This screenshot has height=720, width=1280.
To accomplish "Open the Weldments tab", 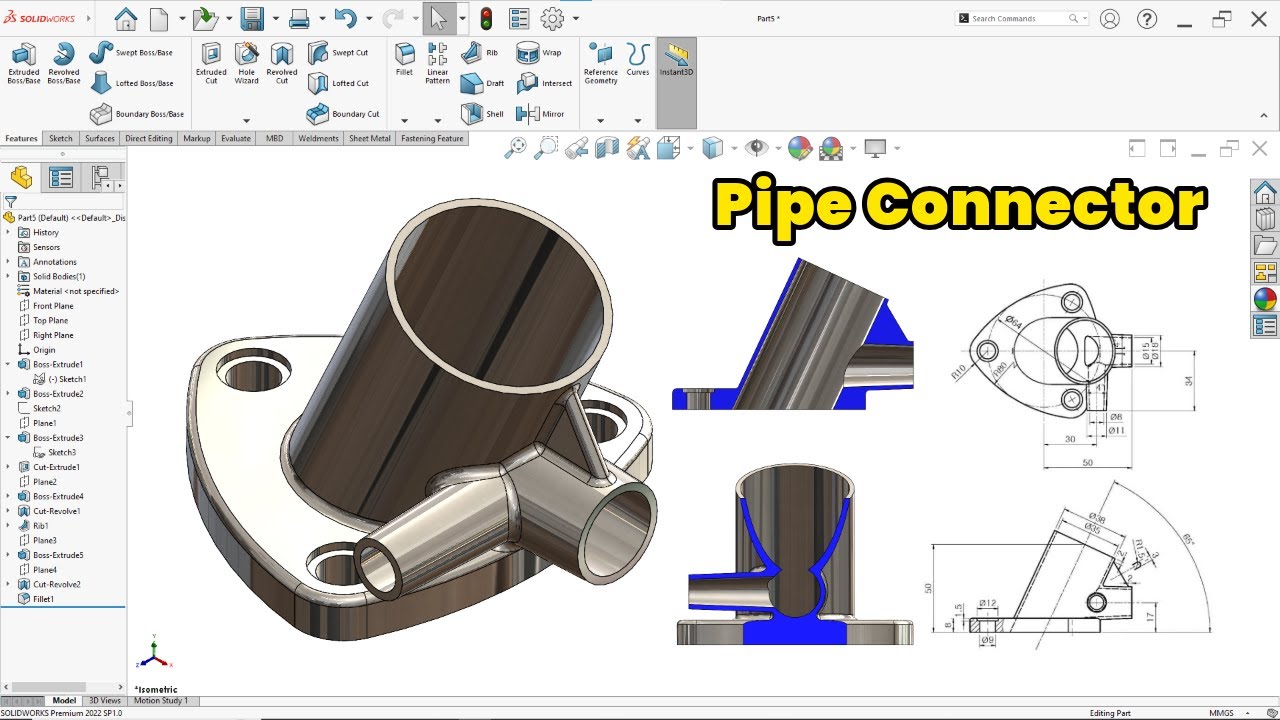I will [x=318, y=139].
